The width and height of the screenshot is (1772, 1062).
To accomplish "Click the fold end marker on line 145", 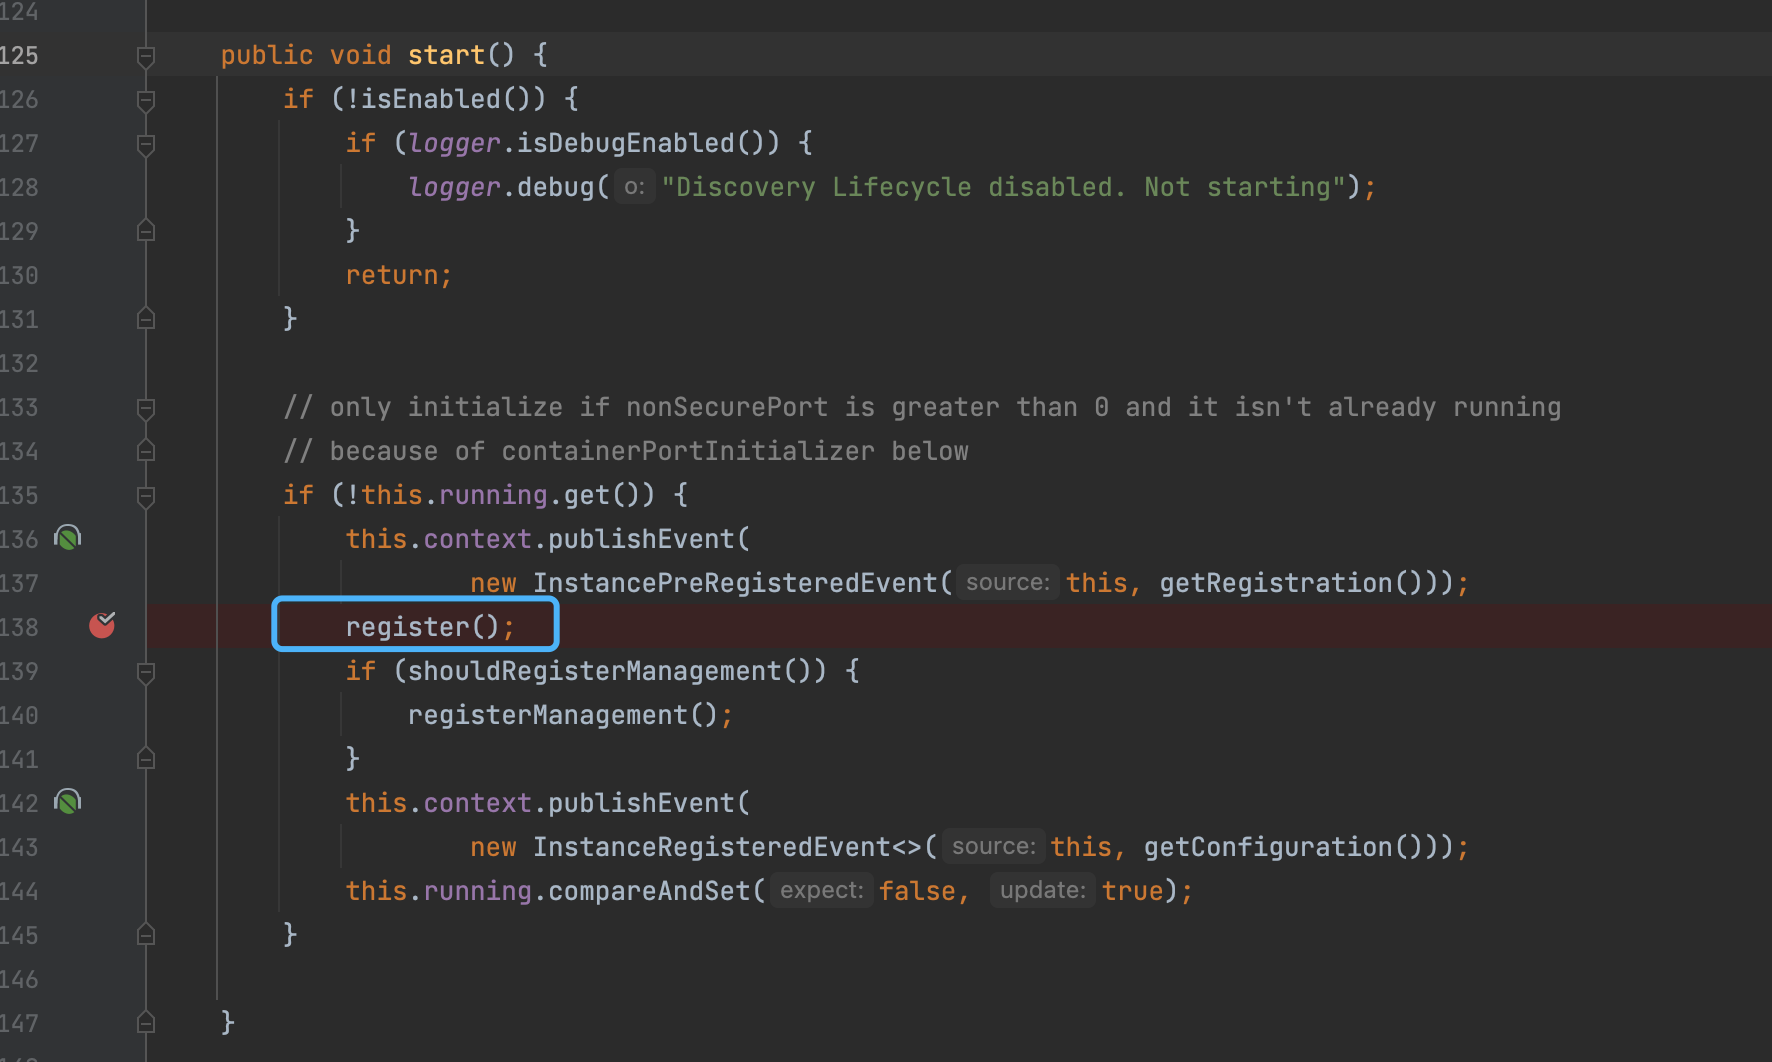I will pos(146,934).
